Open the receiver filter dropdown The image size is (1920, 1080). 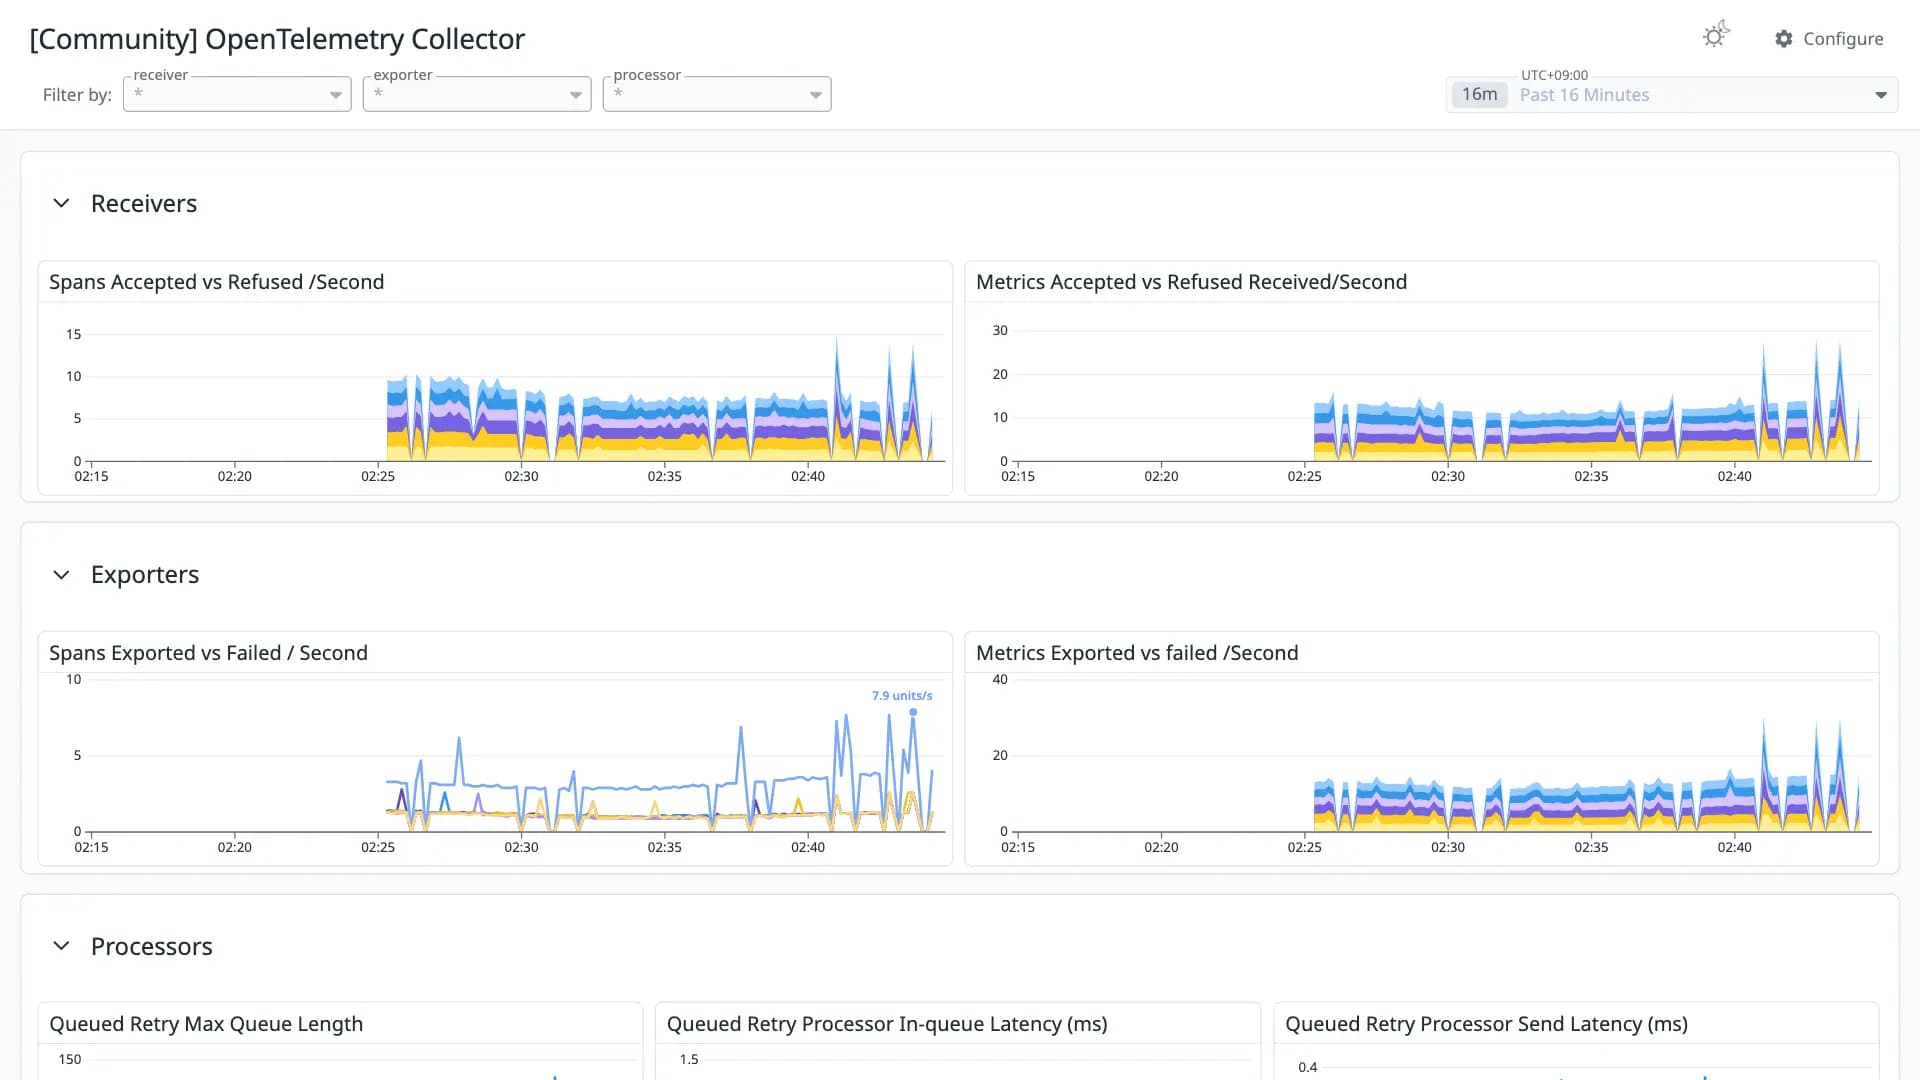pos(237,94)
